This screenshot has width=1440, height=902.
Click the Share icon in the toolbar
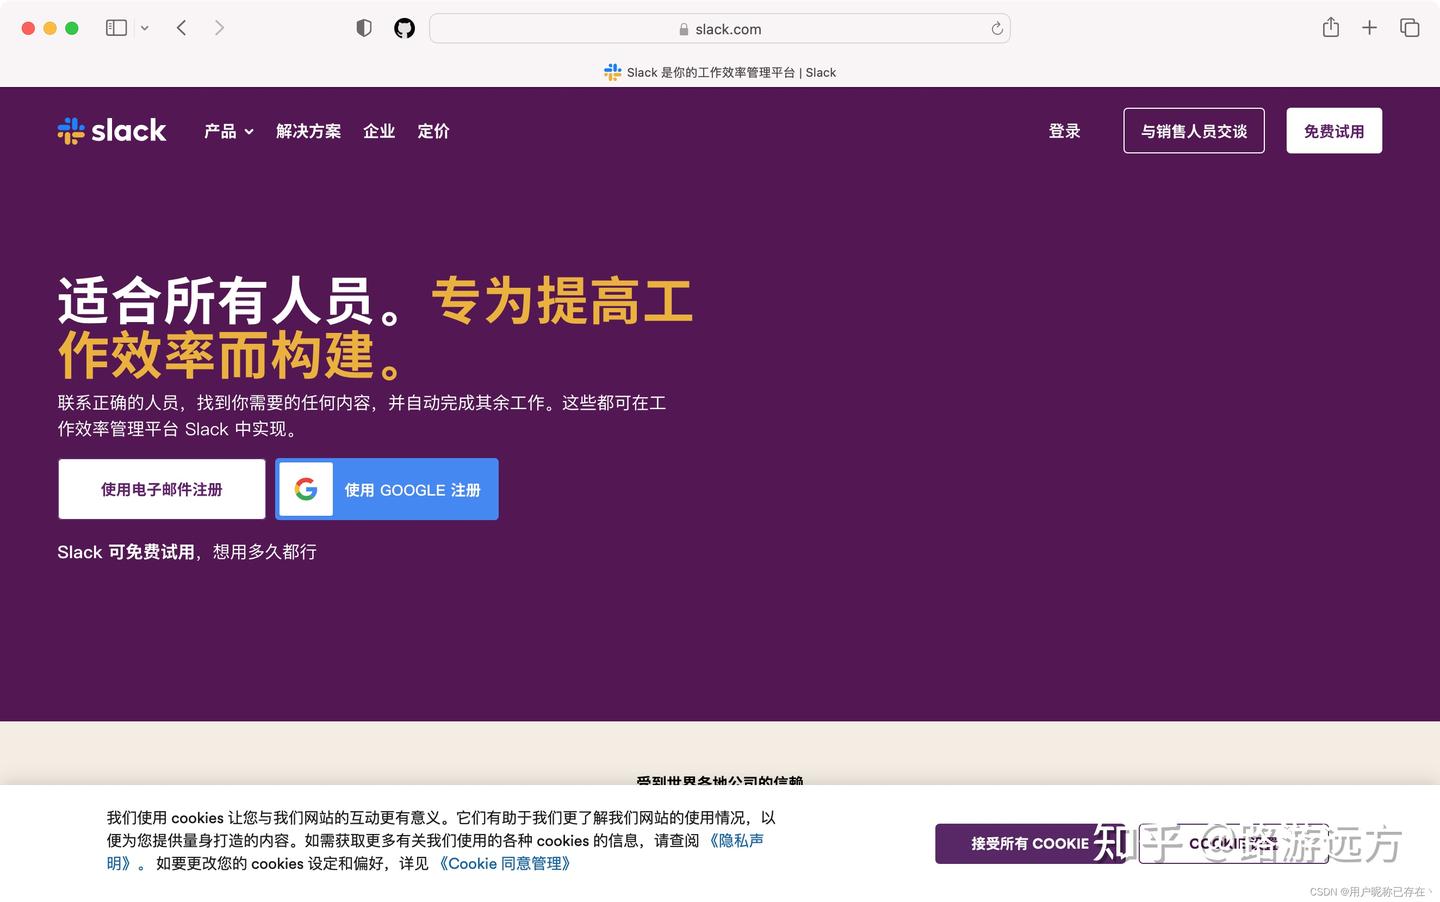(x=1330, y=27)
